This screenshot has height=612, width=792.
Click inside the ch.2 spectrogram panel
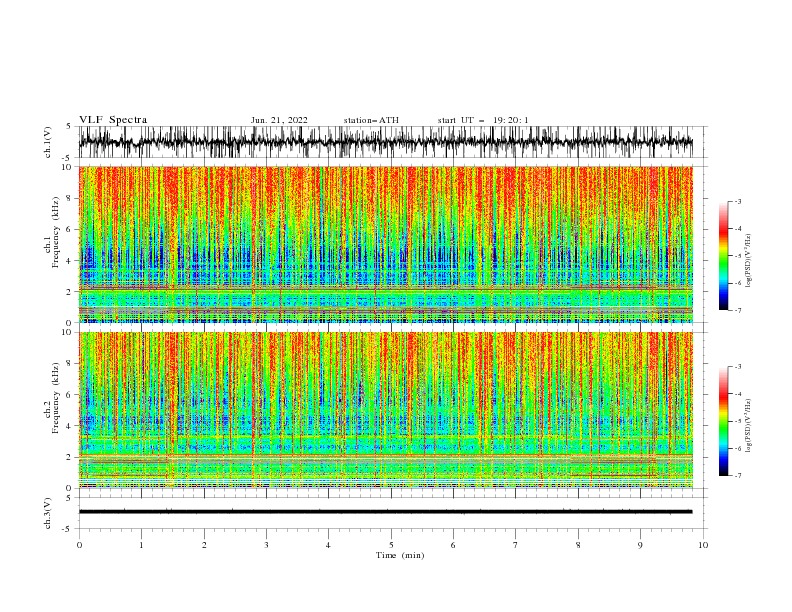coord(393,410)
